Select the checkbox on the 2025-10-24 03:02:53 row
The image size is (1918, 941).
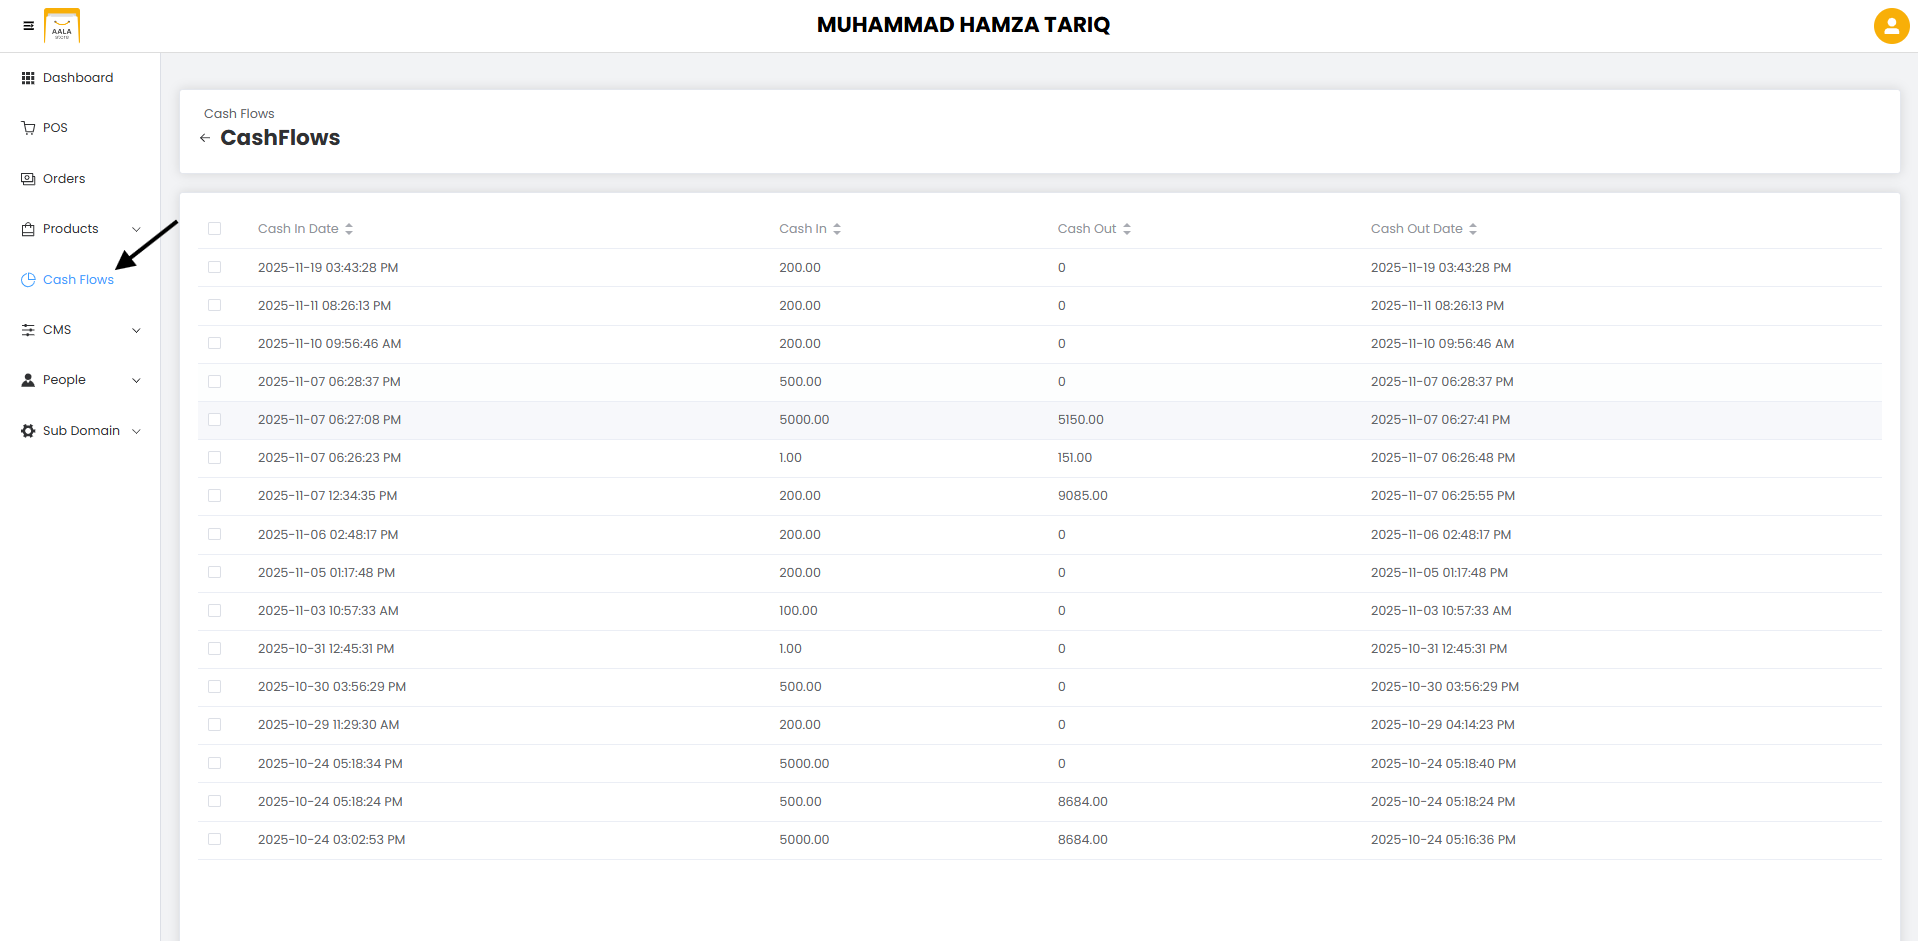point(215,839)
